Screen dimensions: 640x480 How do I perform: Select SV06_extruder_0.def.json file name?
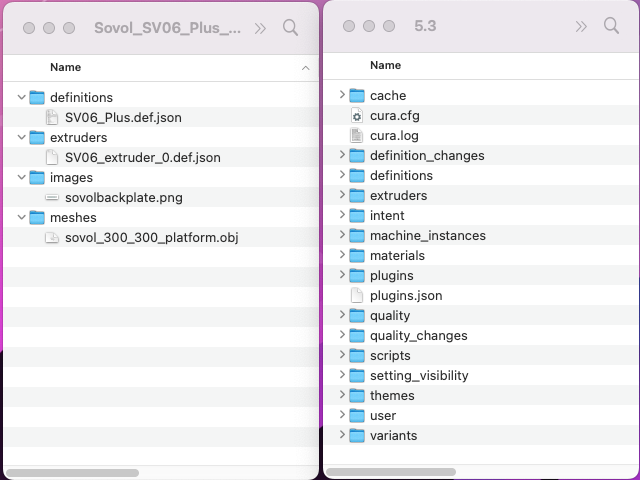pyautogui.click(x=143, y=158)
